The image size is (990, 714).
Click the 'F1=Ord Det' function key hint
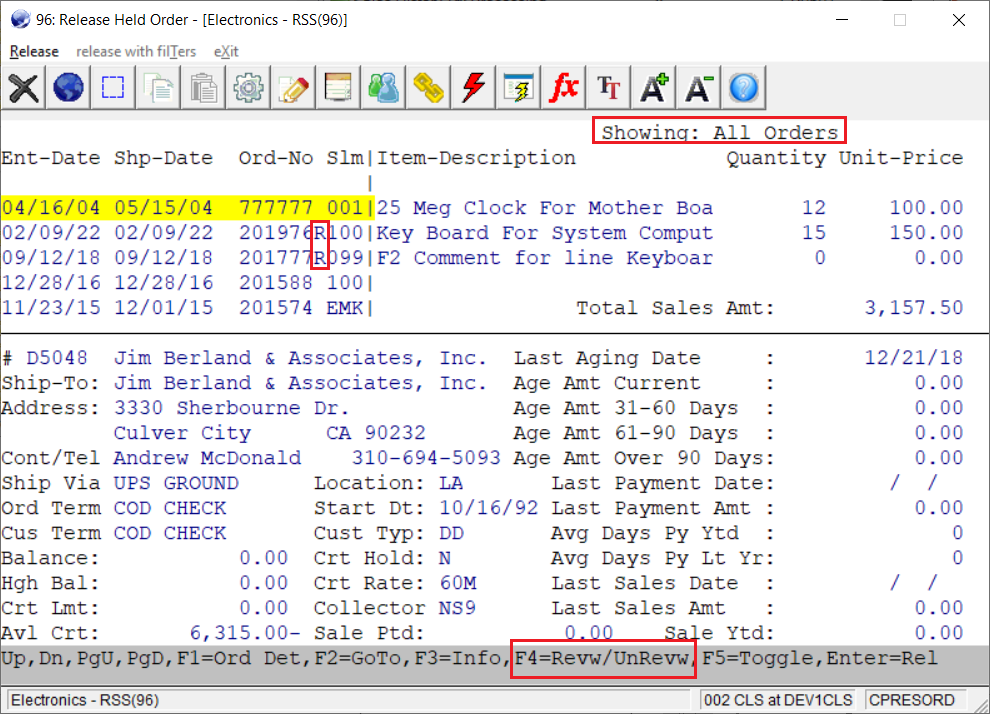coord(239,658)
